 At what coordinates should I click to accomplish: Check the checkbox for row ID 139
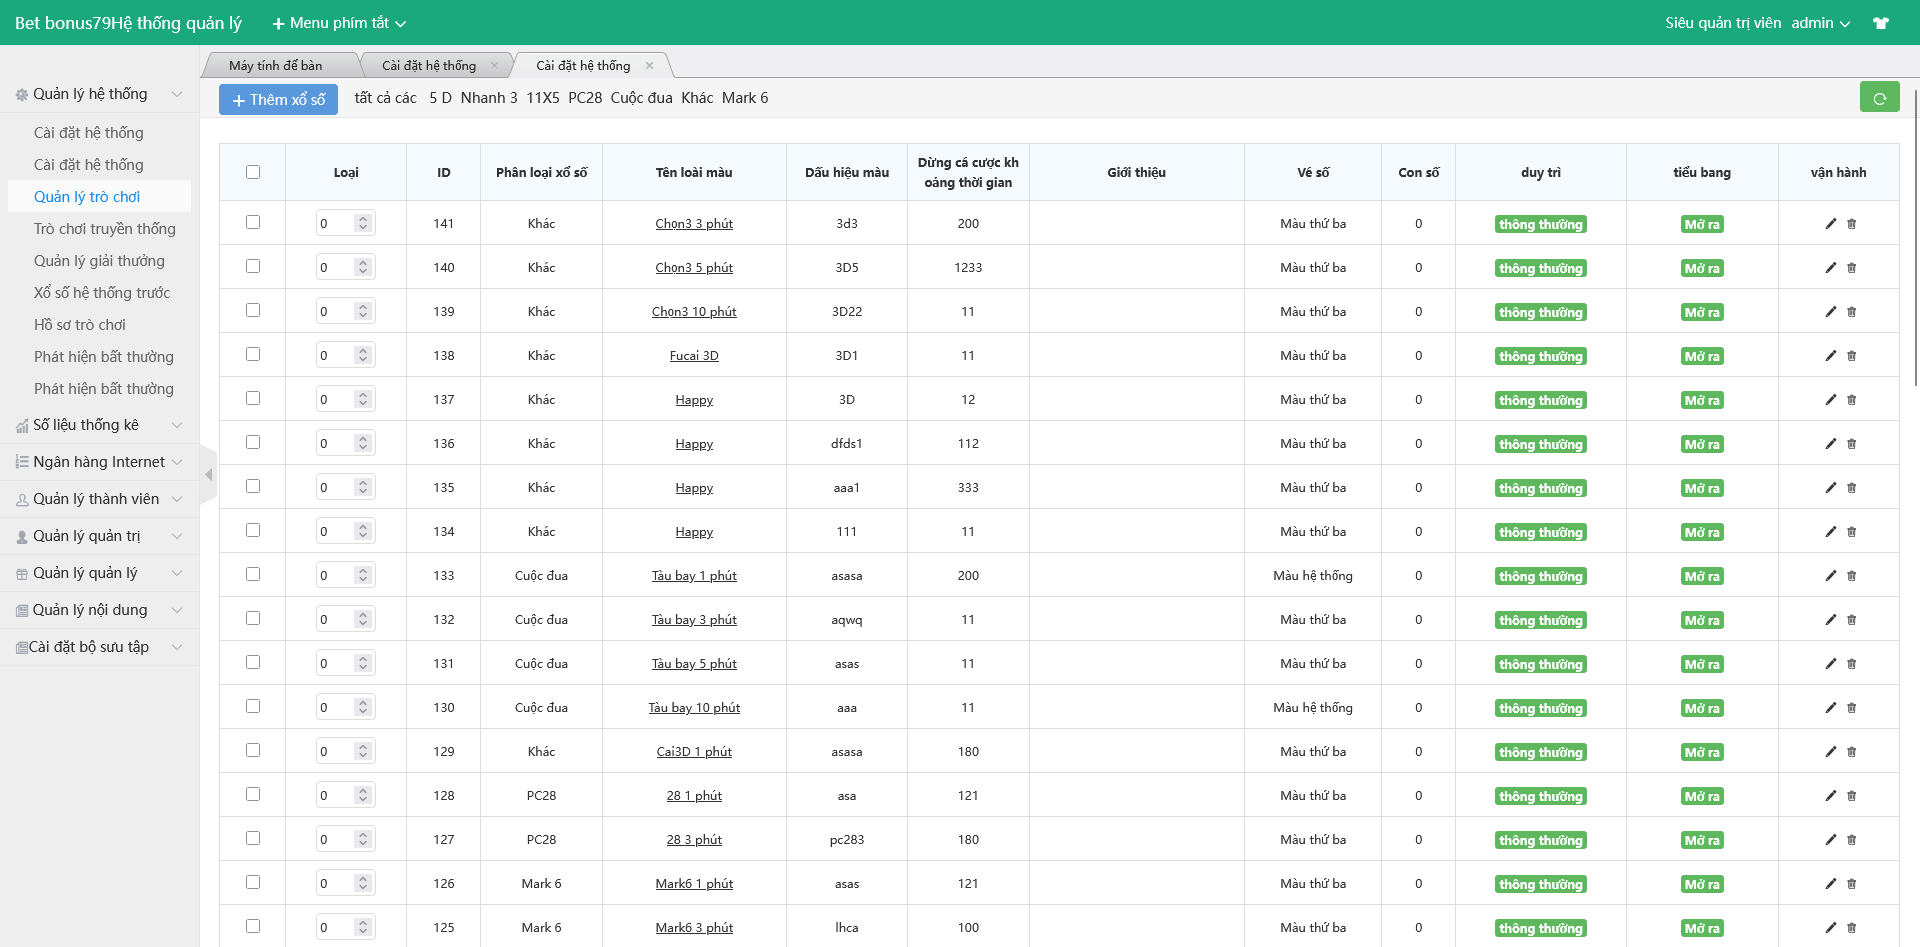click(x=253, y=311)
